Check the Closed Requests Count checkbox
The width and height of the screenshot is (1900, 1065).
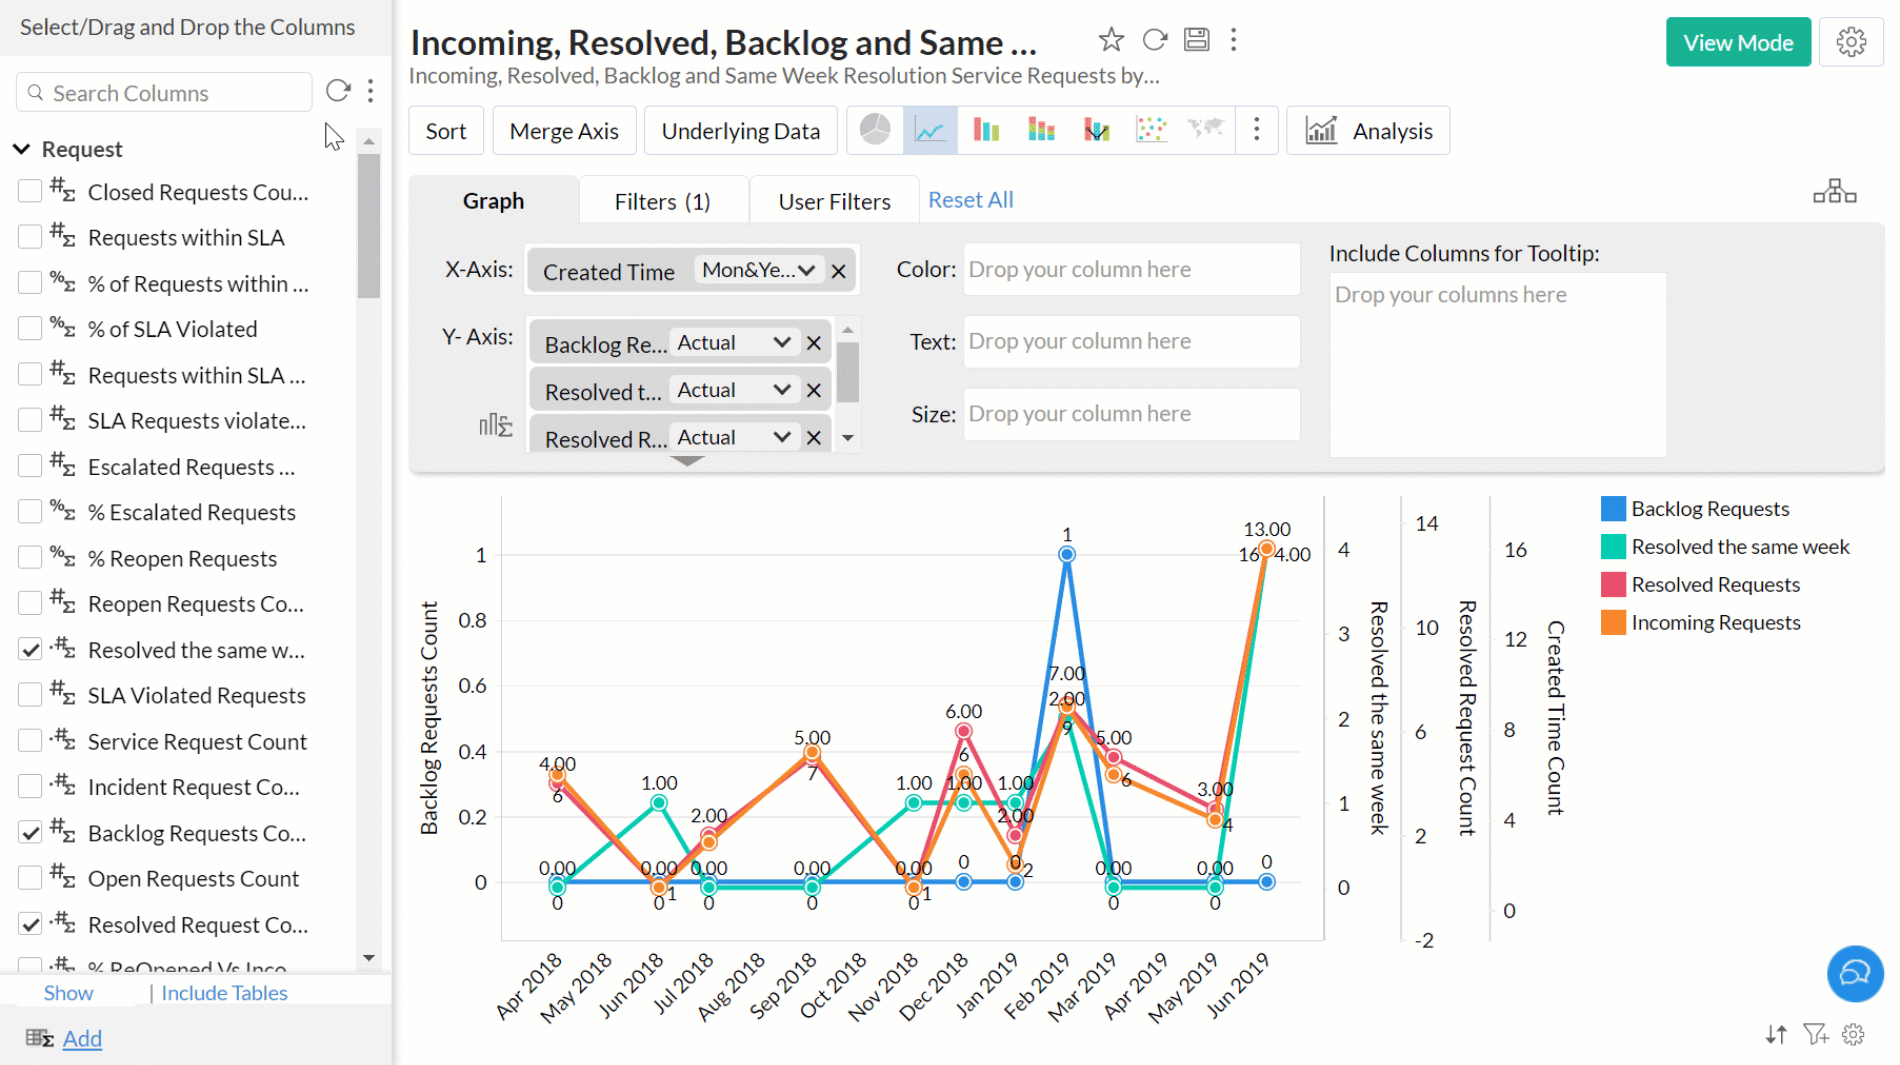point(30,191)
